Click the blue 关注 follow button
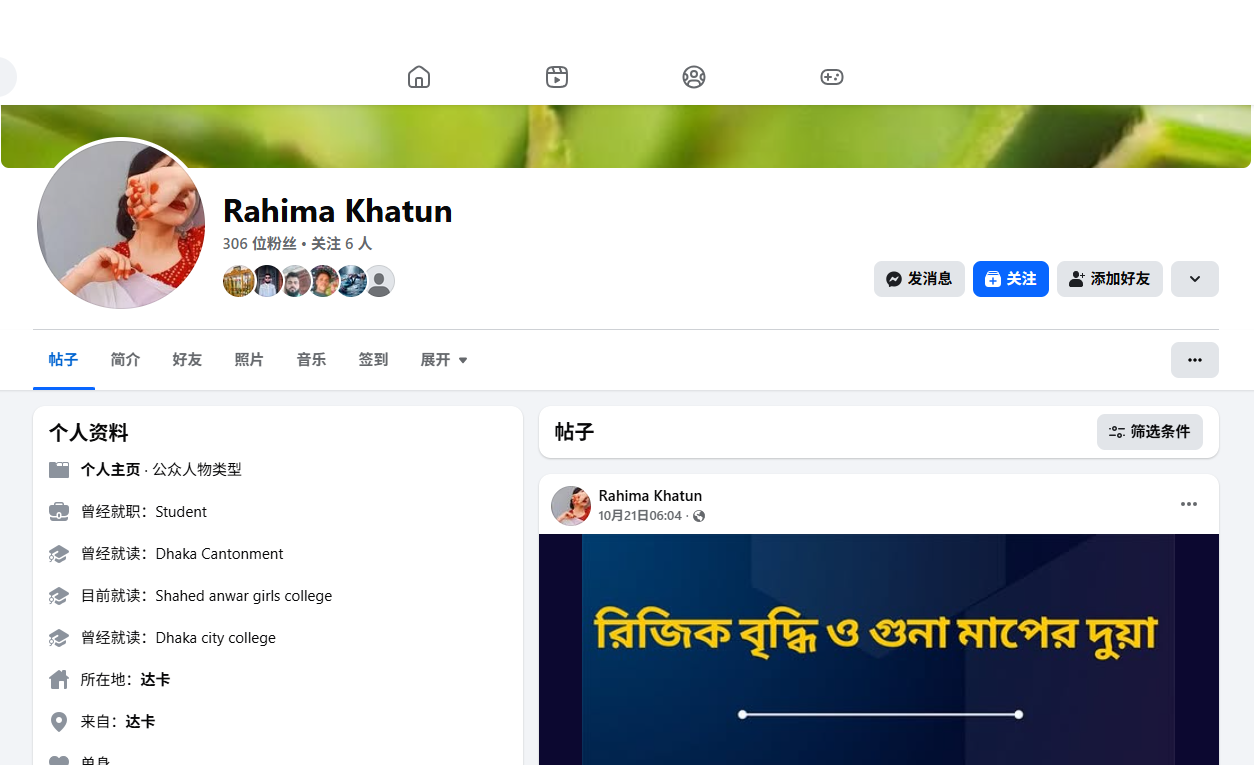Viewport: 1254px width, 765px height. tap(1011, 279)
